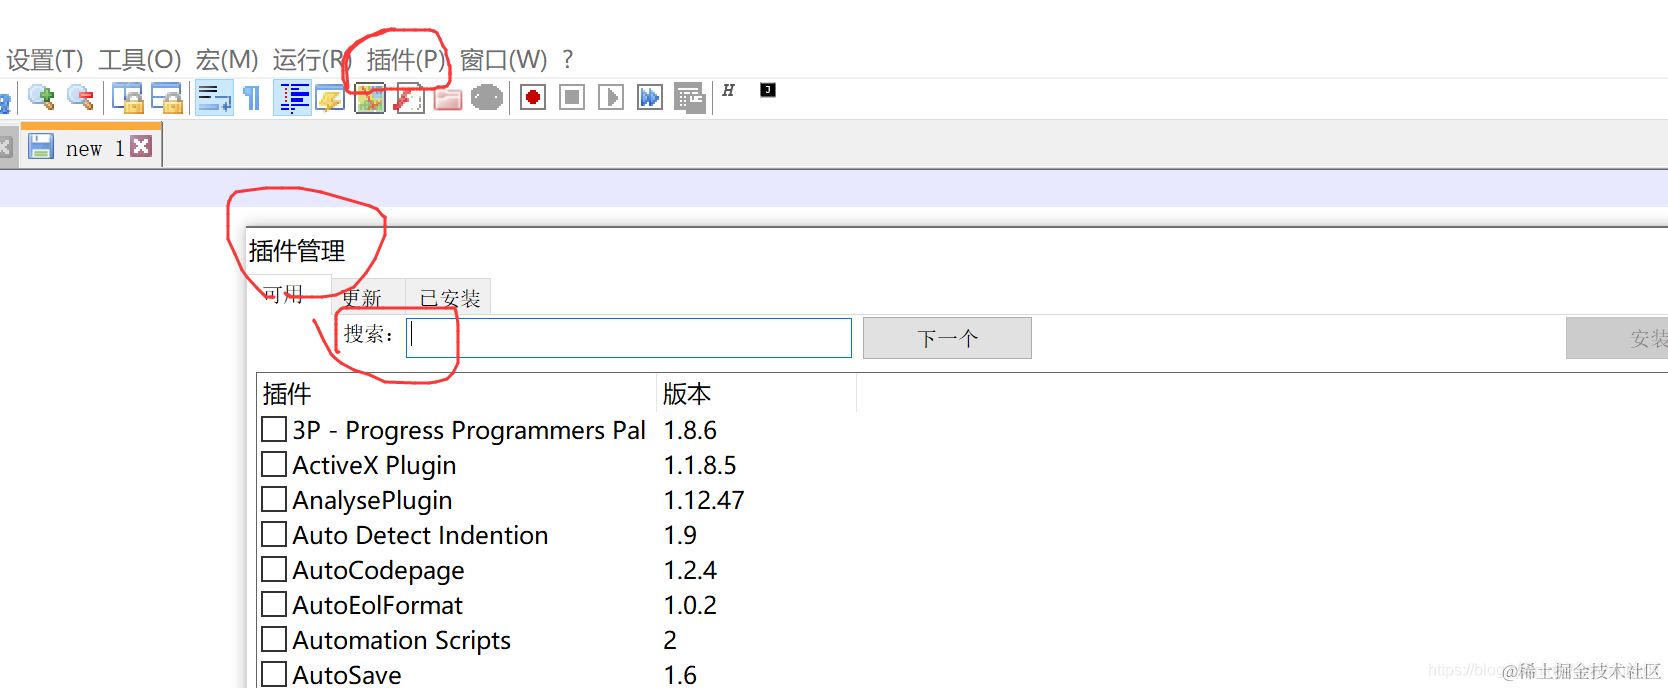Check the Automation Scripts checkbox

click(274, 640)
